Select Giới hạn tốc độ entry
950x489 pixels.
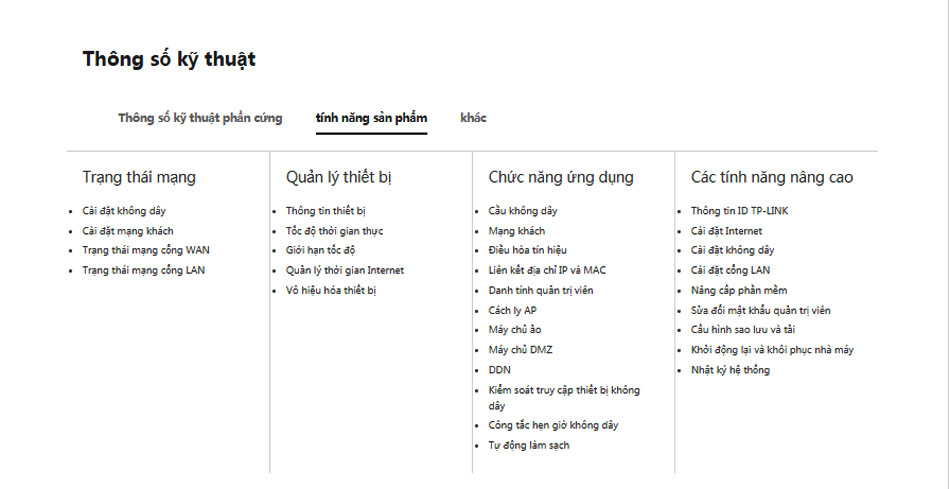tap(320, 250)
